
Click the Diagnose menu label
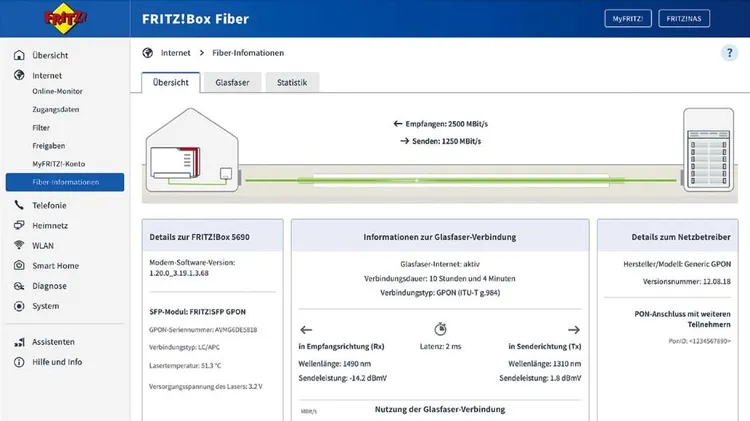pyautogui.click(x=49, y=286)
